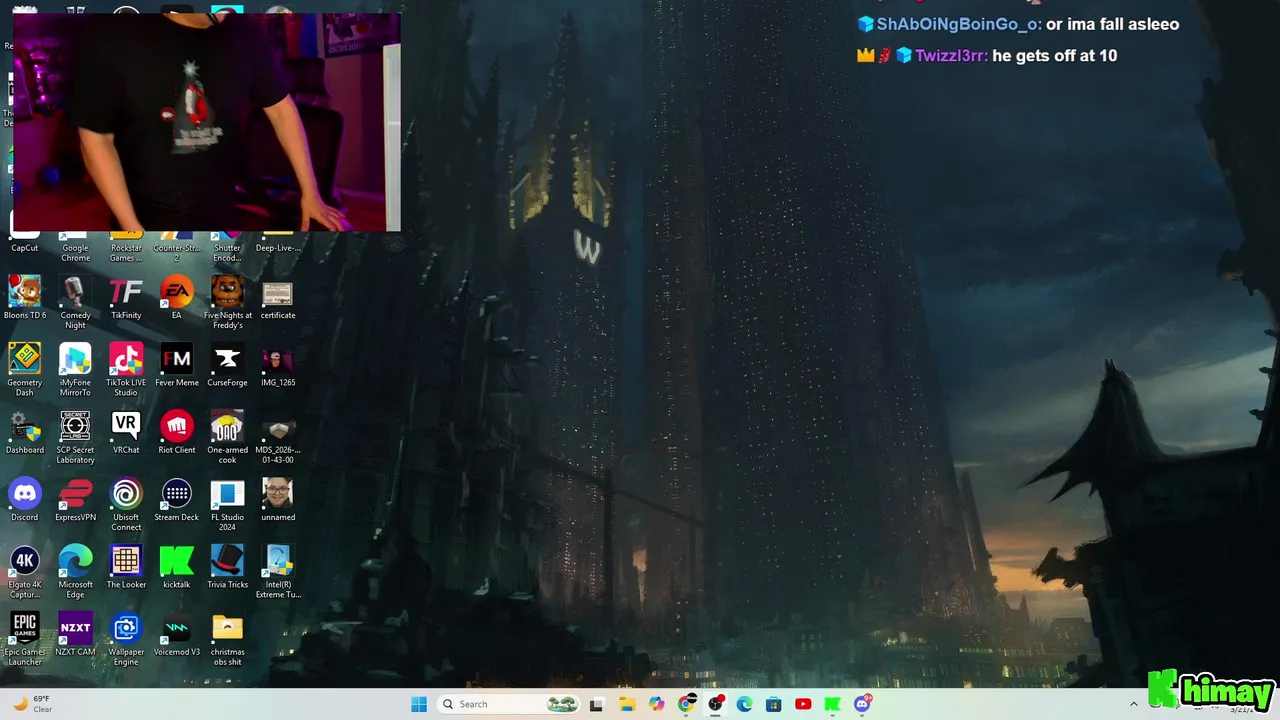This screenshot has height=720, width=1280.
Task: Open Task View from the taskbar
Action: coord(597,704)
